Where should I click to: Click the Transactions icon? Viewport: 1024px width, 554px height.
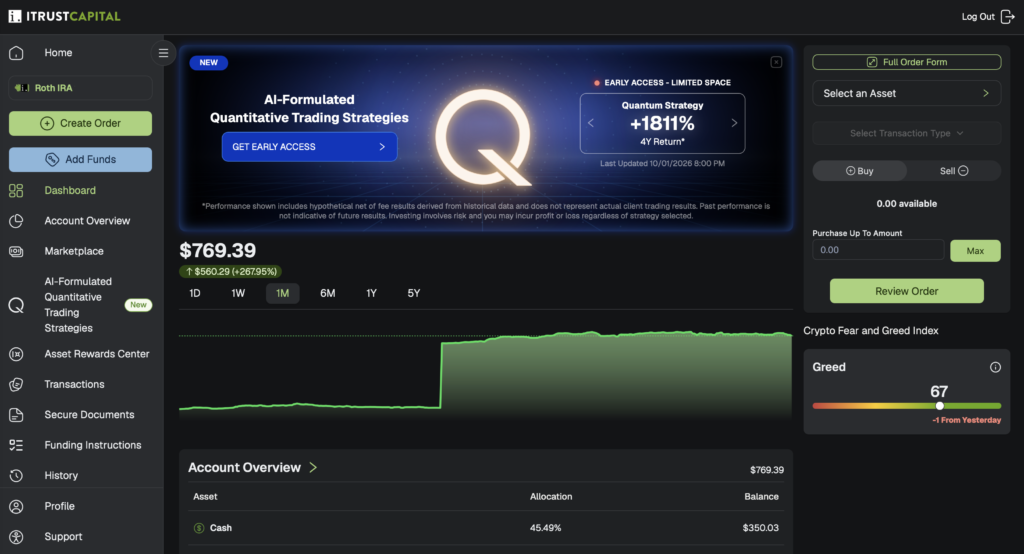(16, 384)
